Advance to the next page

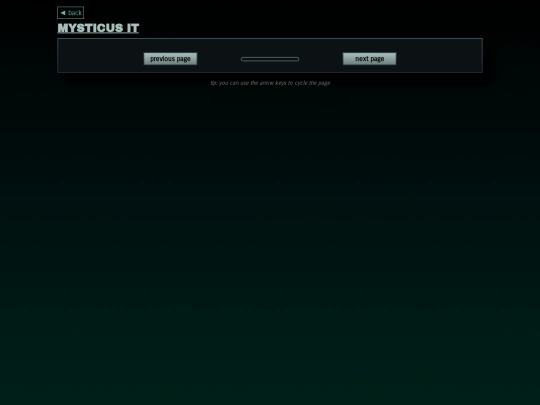(x=369, y=59)
